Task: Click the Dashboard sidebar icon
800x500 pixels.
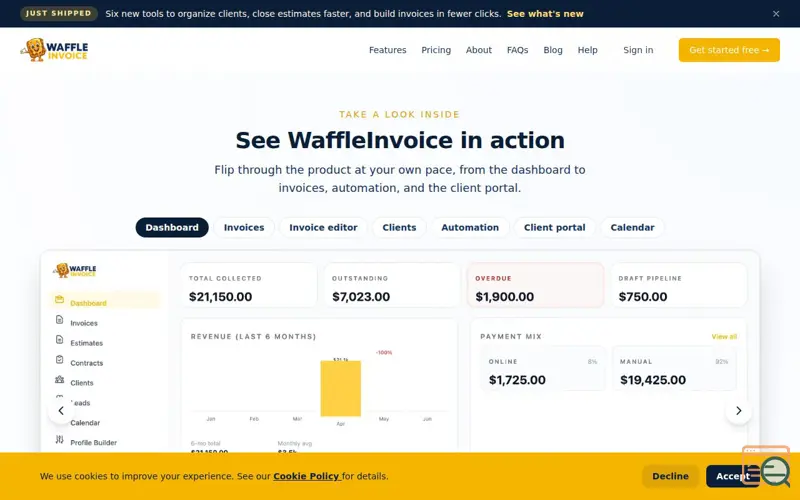Action: pos(59,299)
